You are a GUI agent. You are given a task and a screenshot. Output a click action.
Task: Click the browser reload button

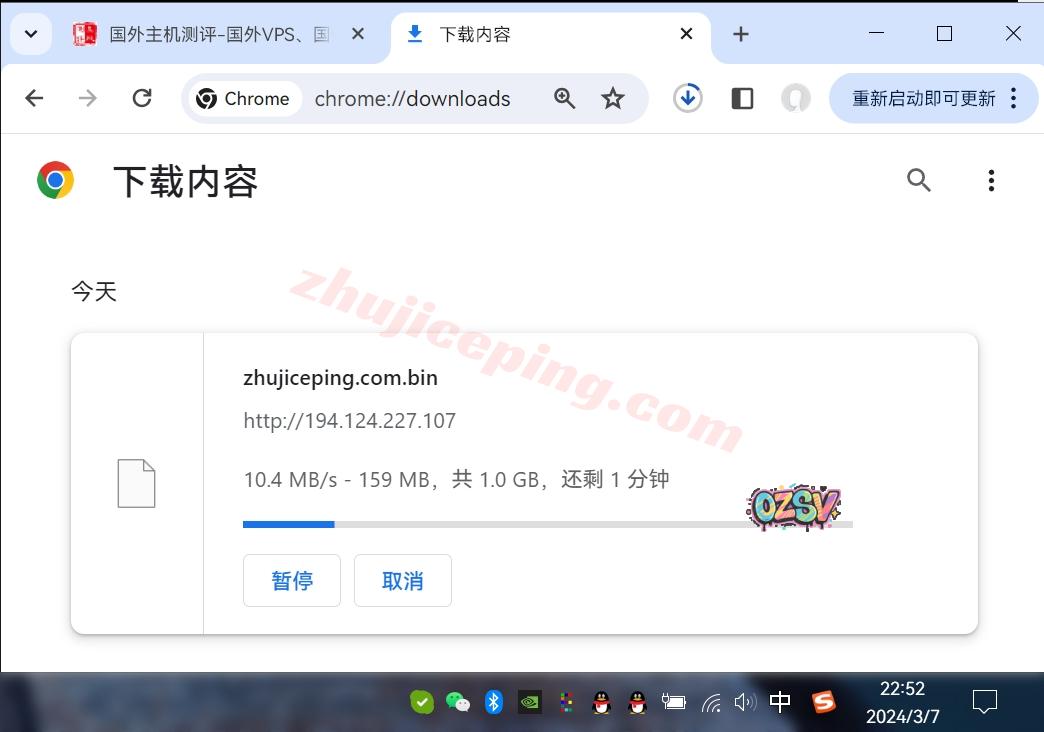click(x=142, y=98)
